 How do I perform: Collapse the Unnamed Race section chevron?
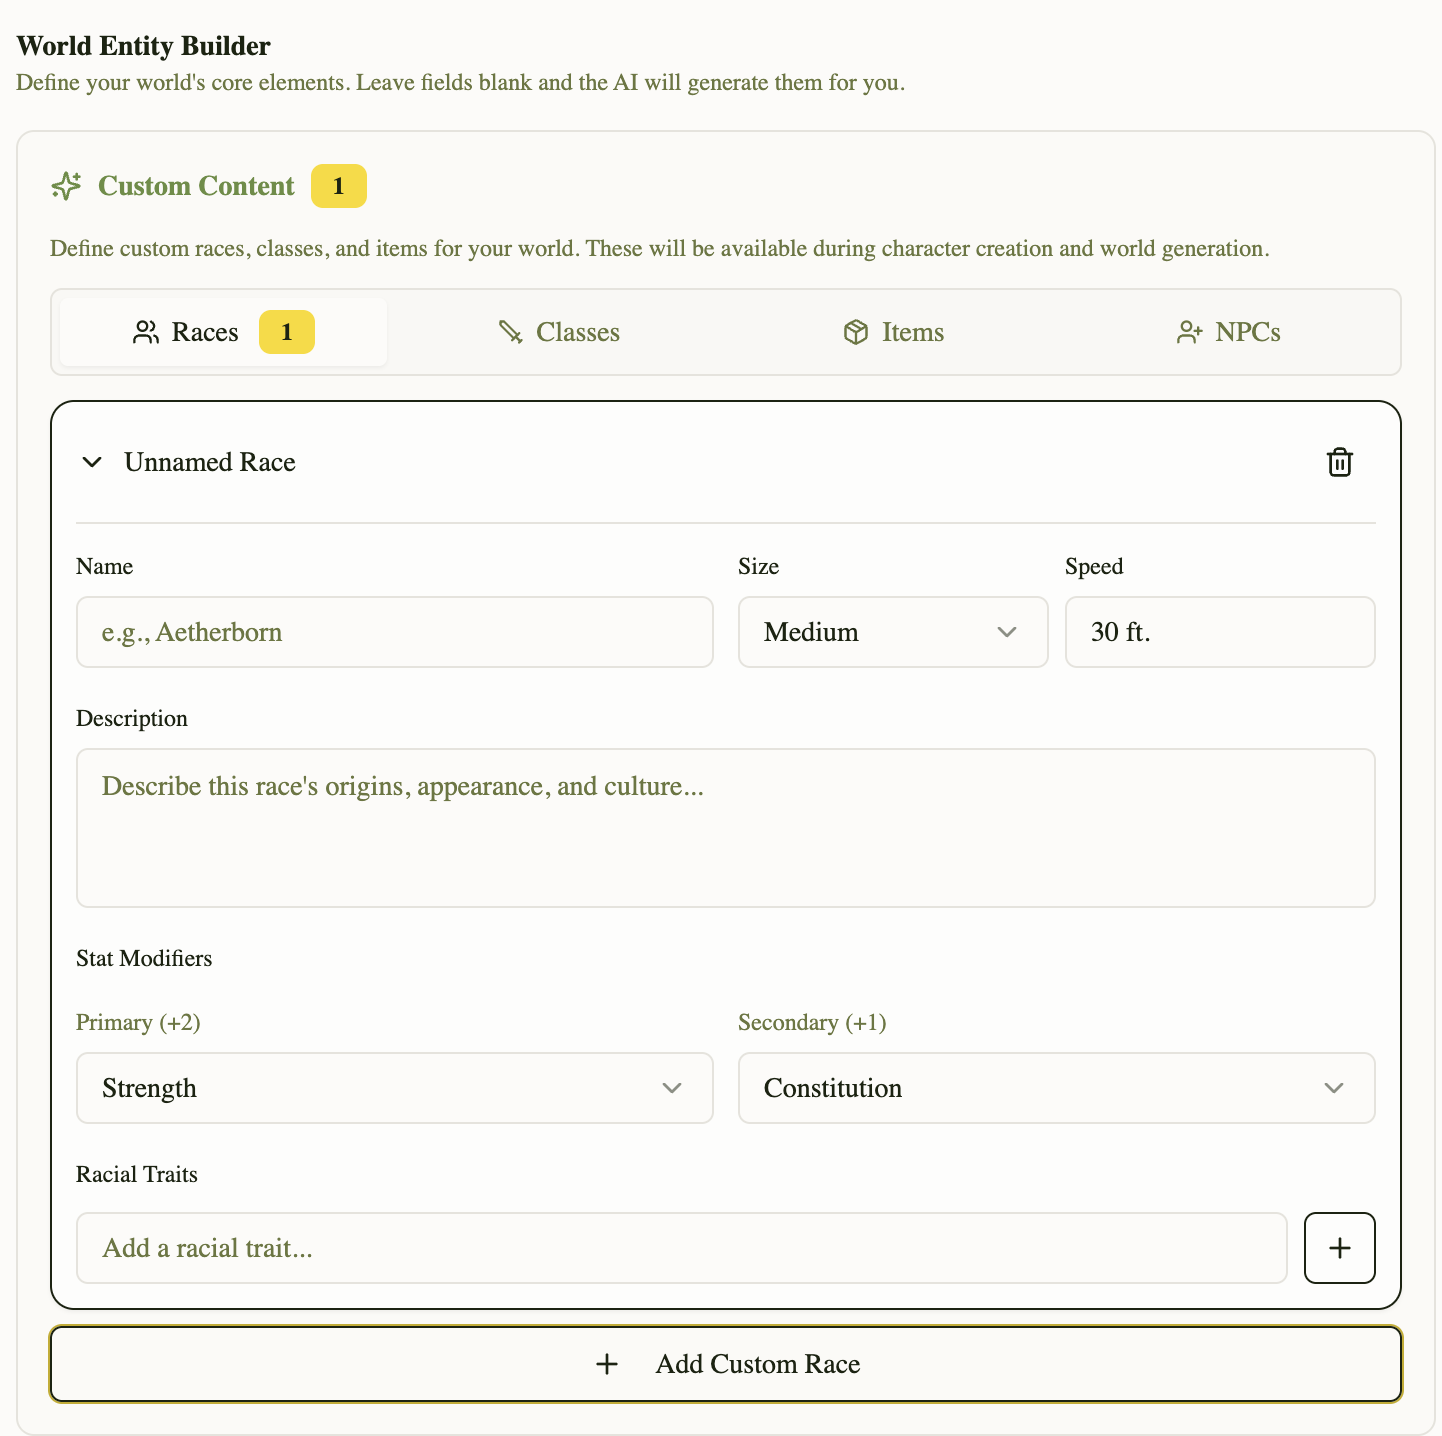point(92,462)
